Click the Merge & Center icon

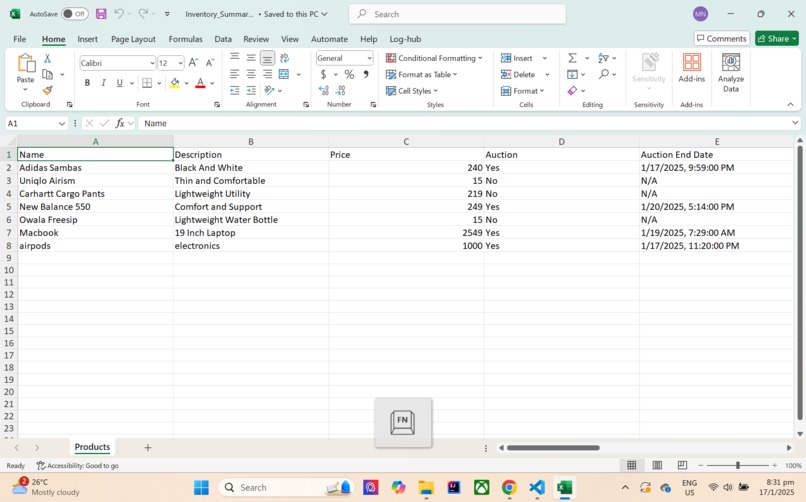(284, 74)
